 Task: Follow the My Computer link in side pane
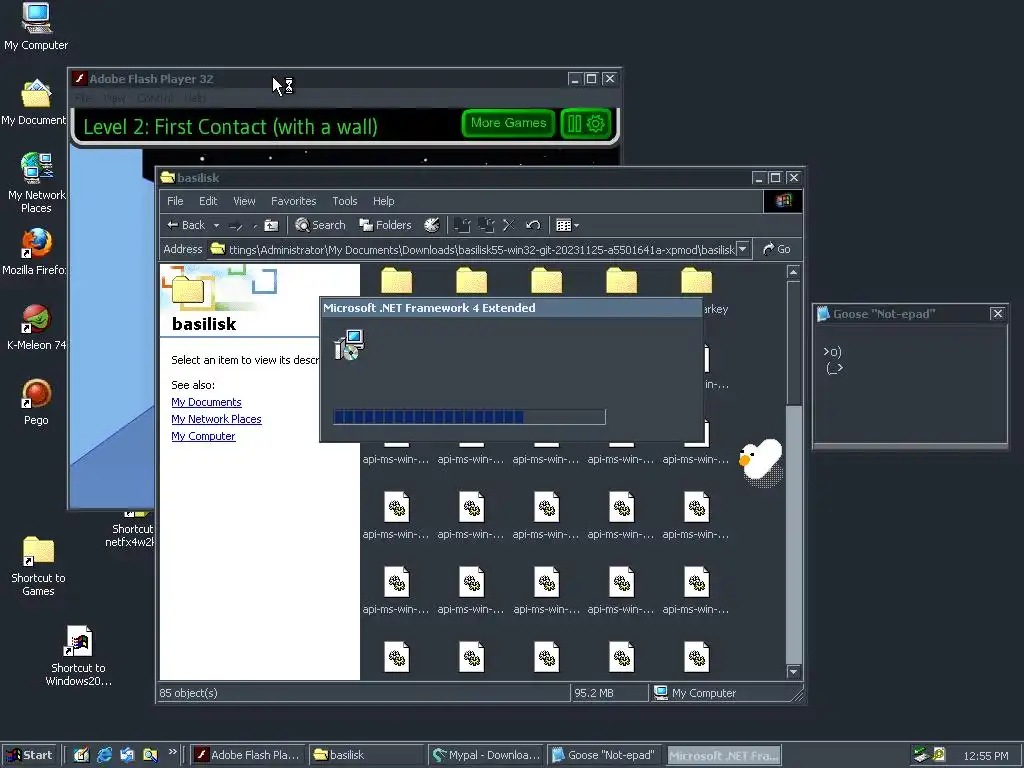point(203,436)
